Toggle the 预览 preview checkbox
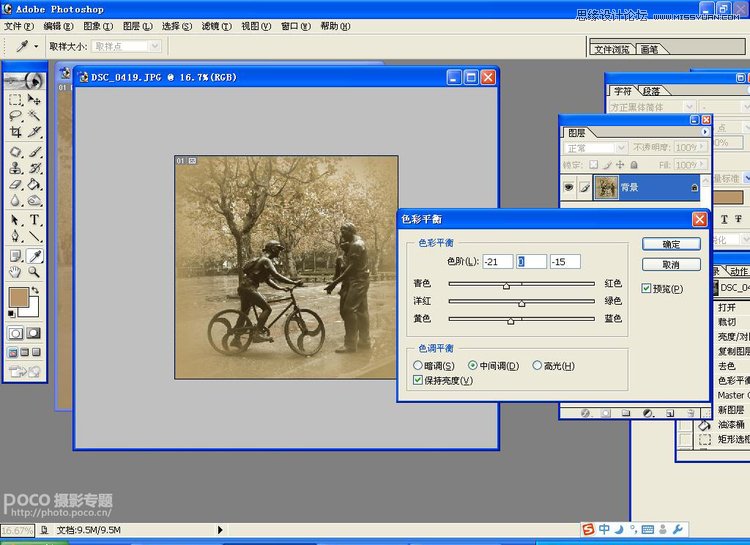Viewport: 750px width, 545px height. [647, 289]
